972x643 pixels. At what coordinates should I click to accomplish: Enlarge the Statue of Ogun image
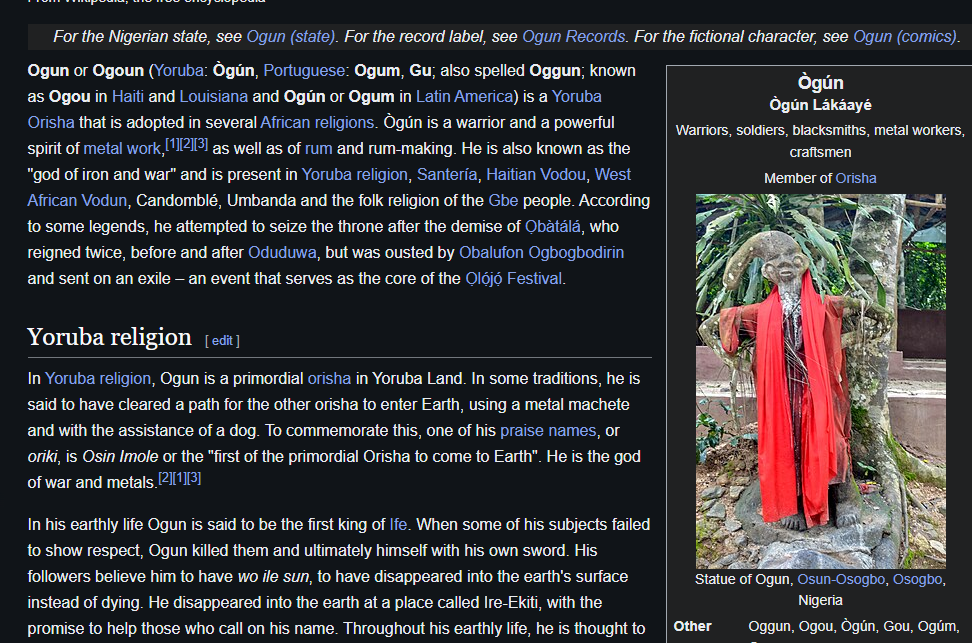(820, 380)
